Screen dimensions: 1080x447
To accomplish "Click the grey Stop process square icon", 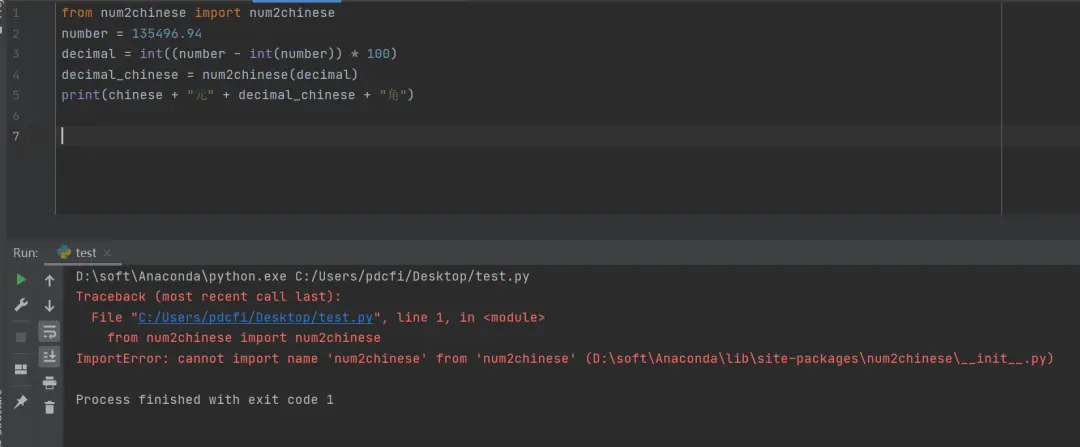I will tap(21, 337).
